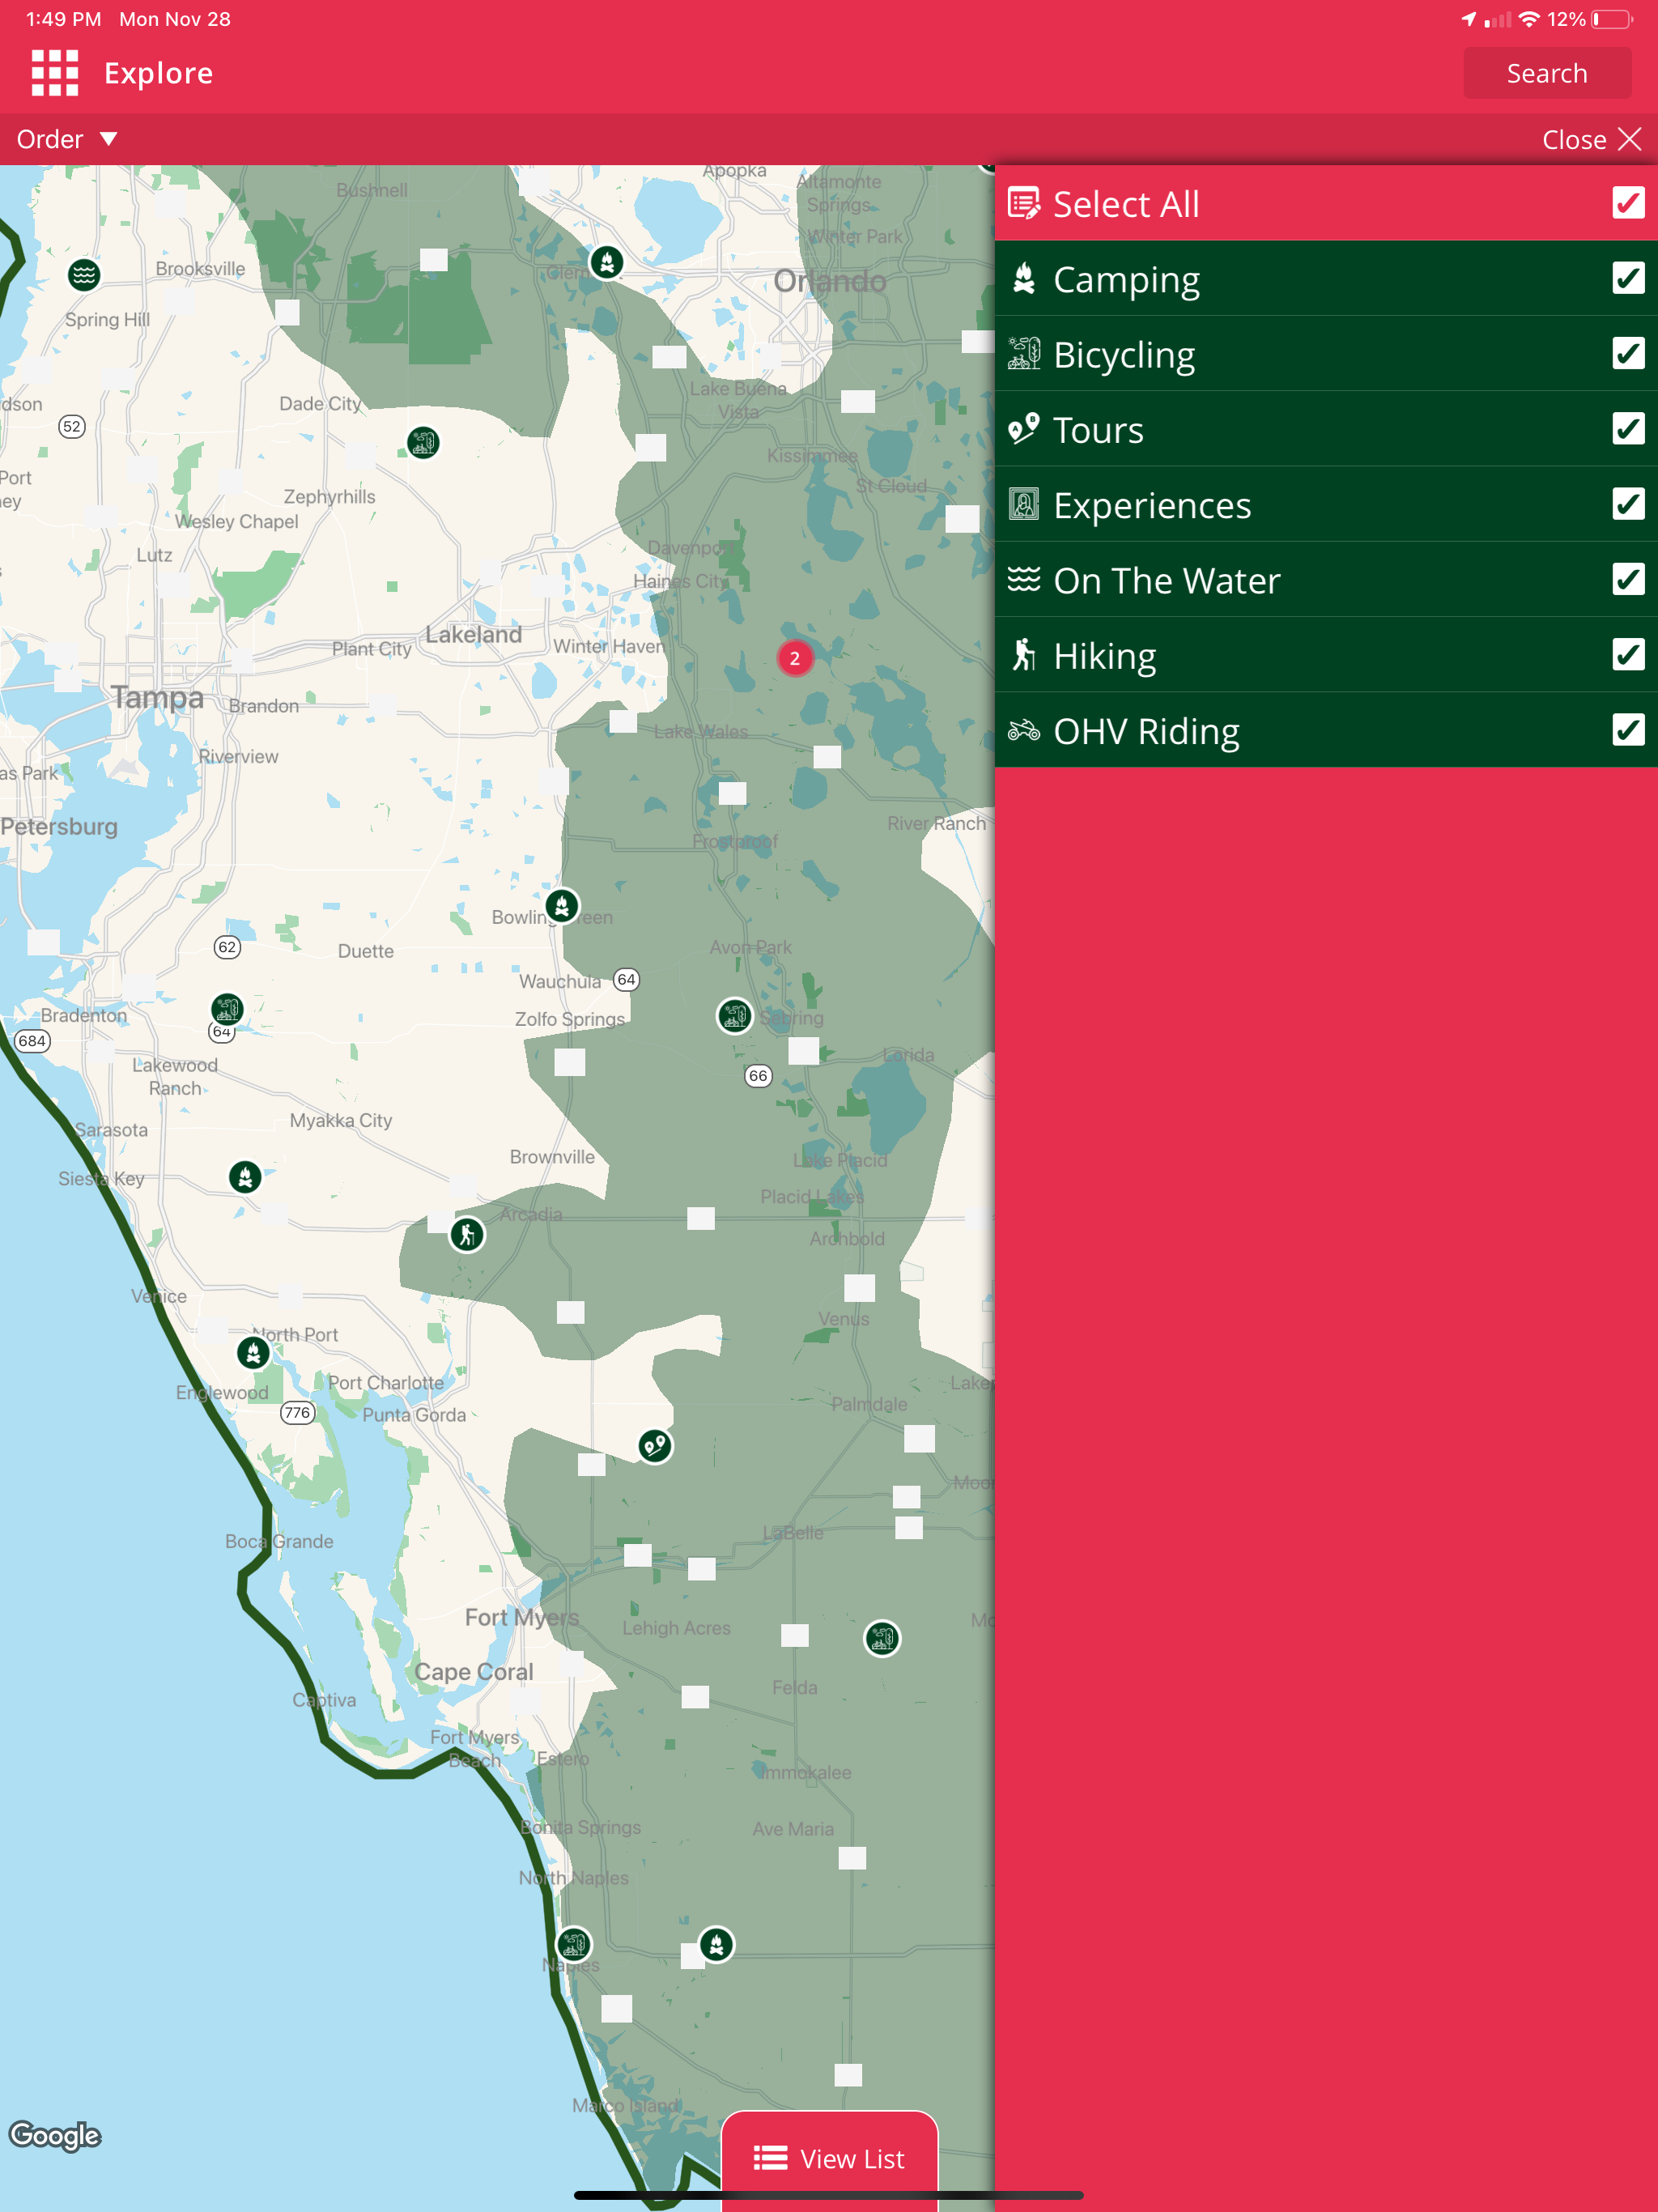This screenshot has width=1658, height=2212.
Task: Tap the Tours pin icon in filter list
Action: coord(1023,429)
